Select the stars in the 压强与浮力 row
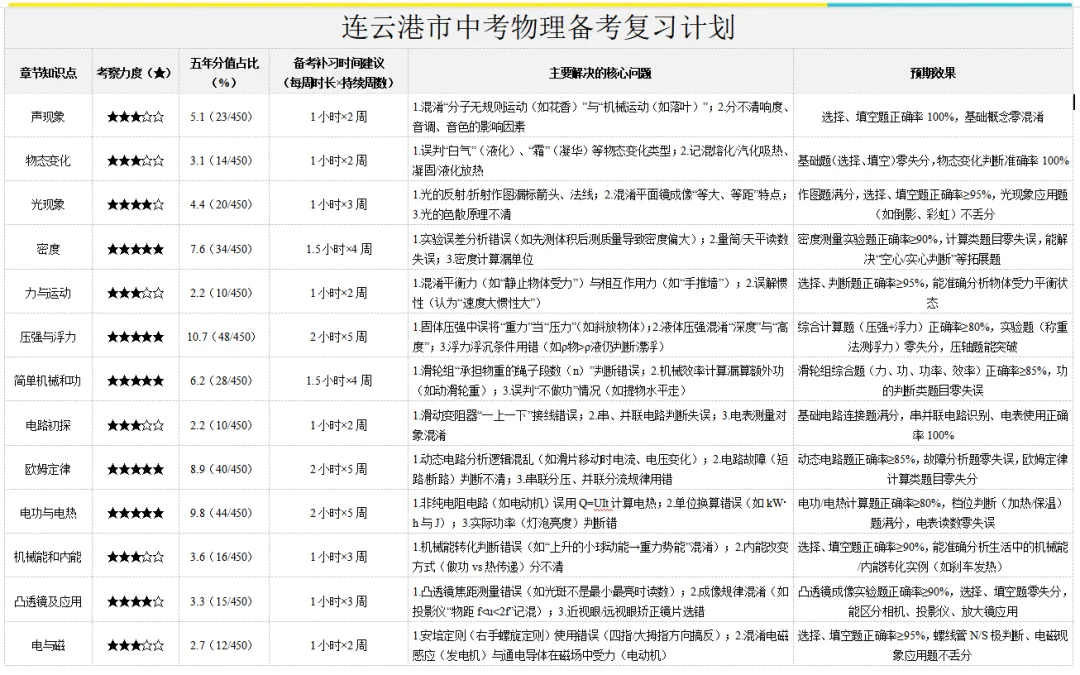 [133, 337]
